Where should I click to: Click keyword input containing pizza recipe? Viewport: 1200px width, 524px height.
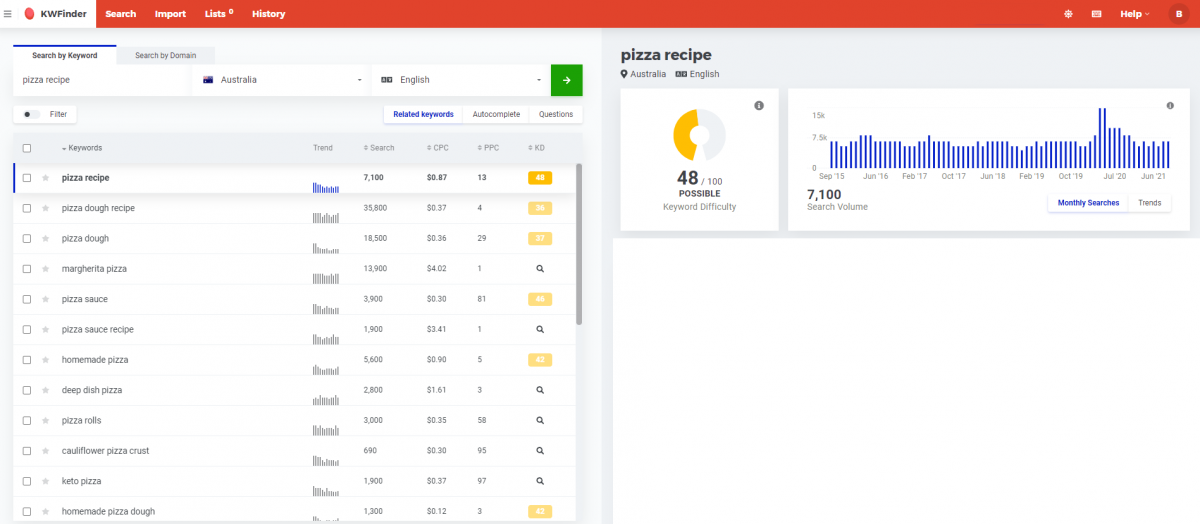click(102, 80)
